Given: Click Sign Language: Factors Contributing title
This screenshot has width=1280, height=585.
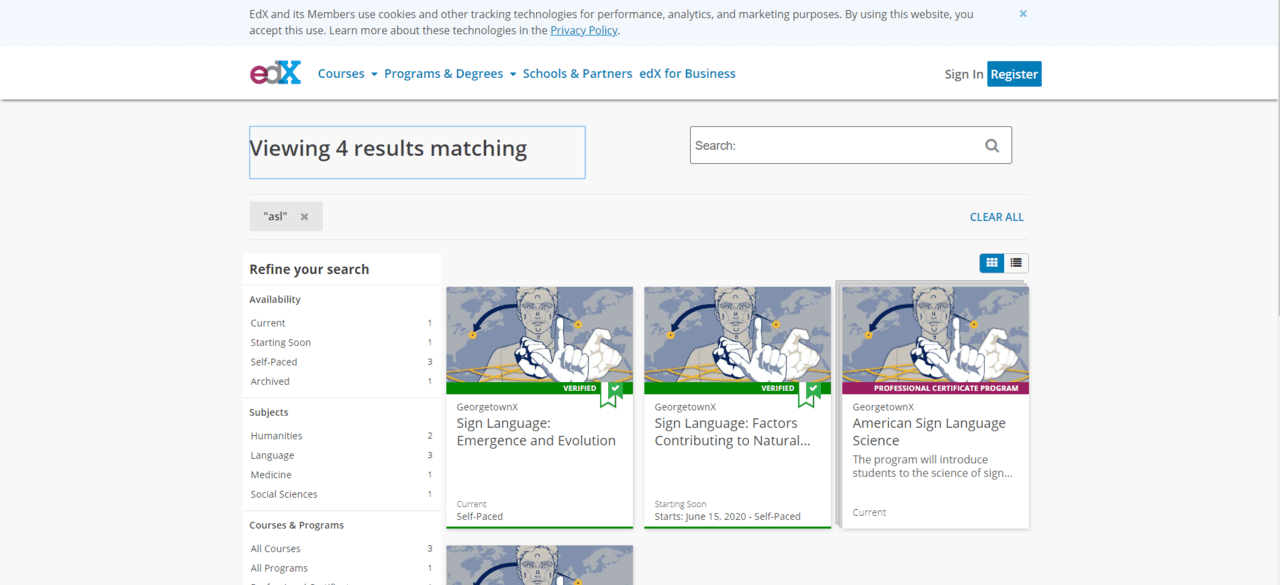Looking at the screenshot, I should [732, 432].
